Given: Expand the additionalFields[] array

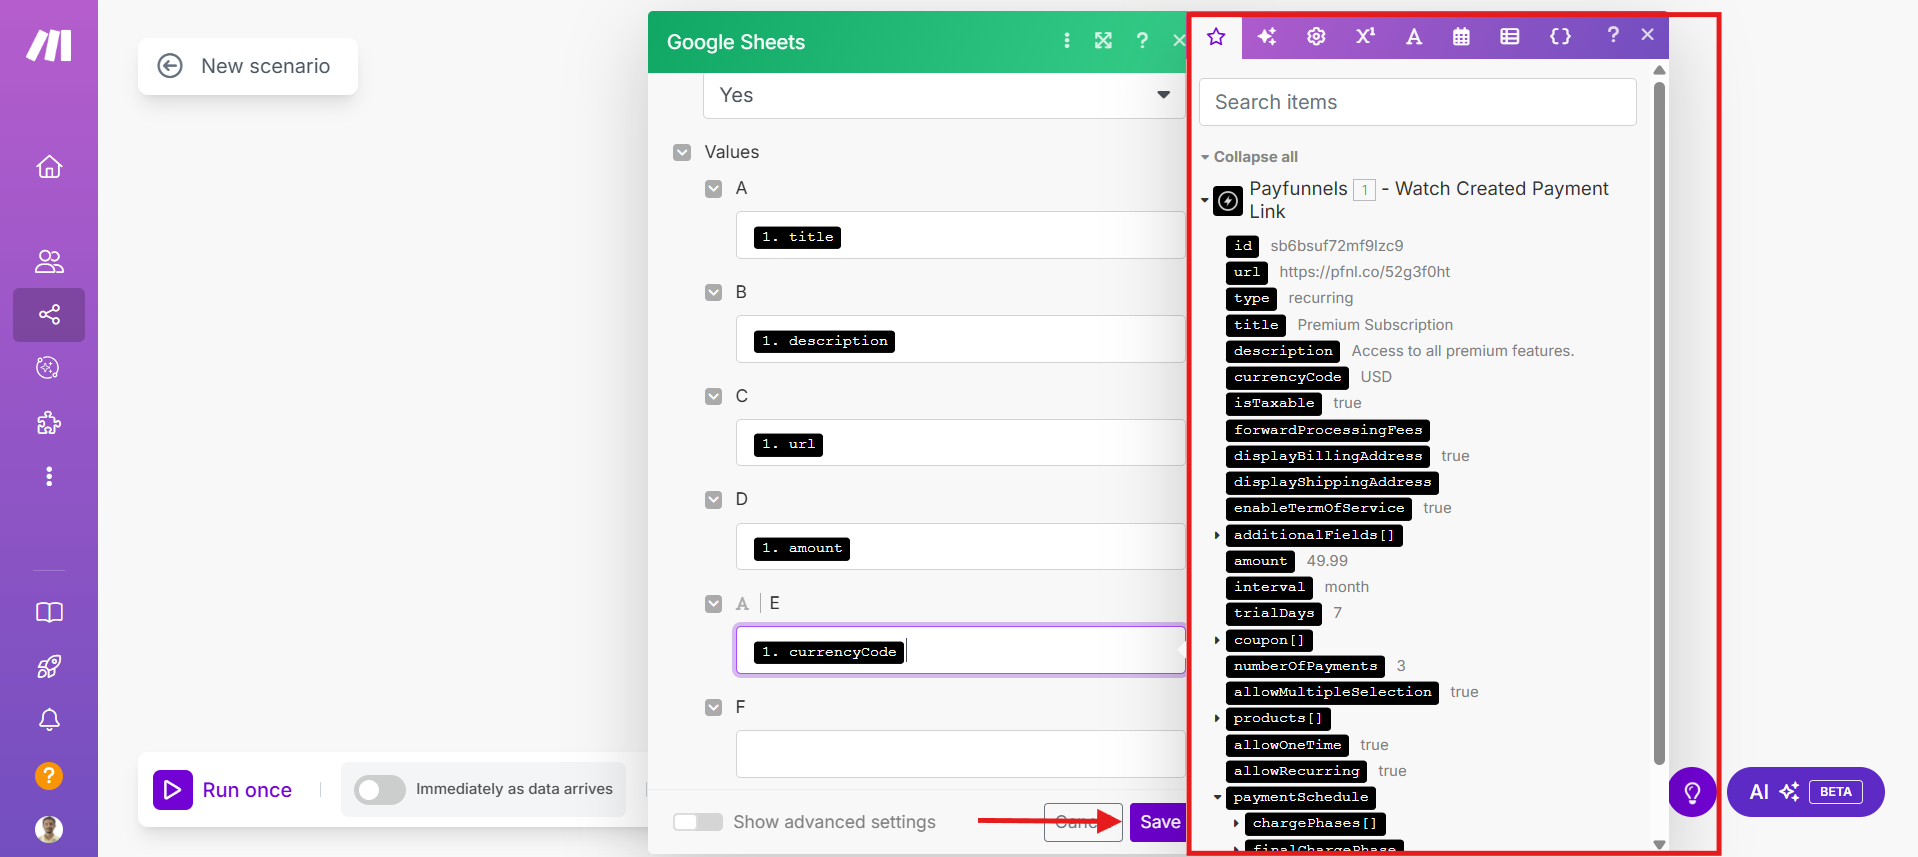Looking at the screenshot, I should click(x=1217, y=535).
